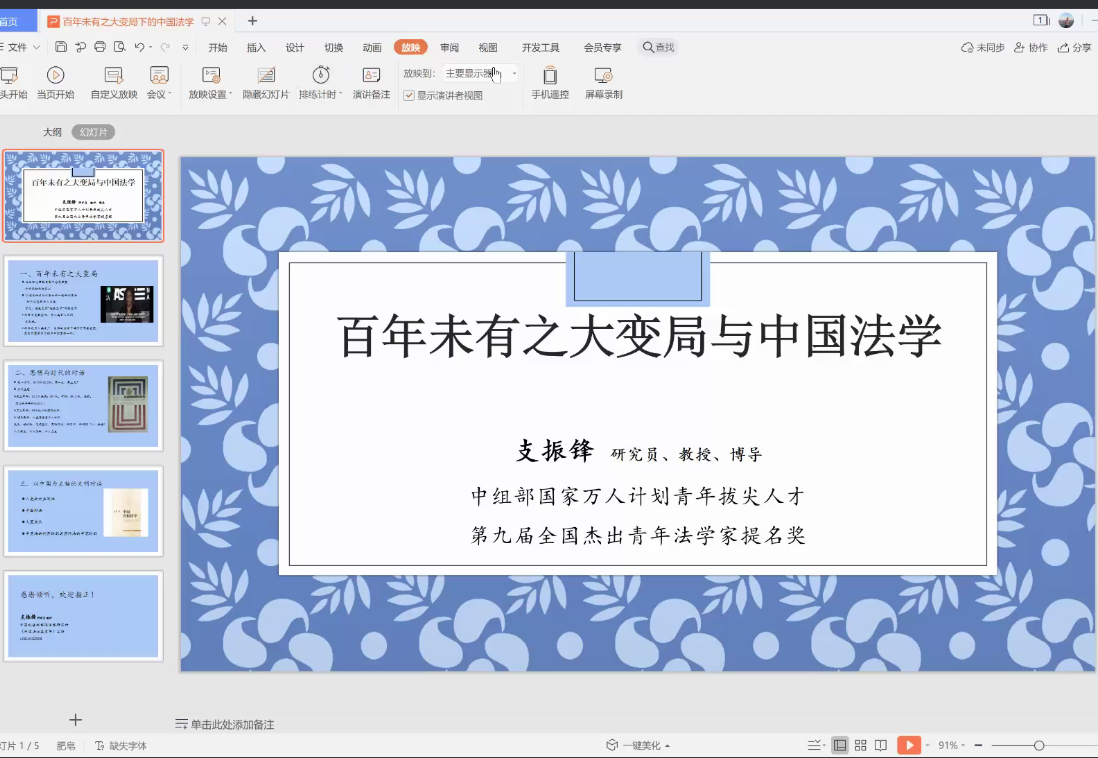Click the 当页开始 play icon
Image resolution: width=1098 pixels, height=758 pixels.
click(x=56, y=74)
